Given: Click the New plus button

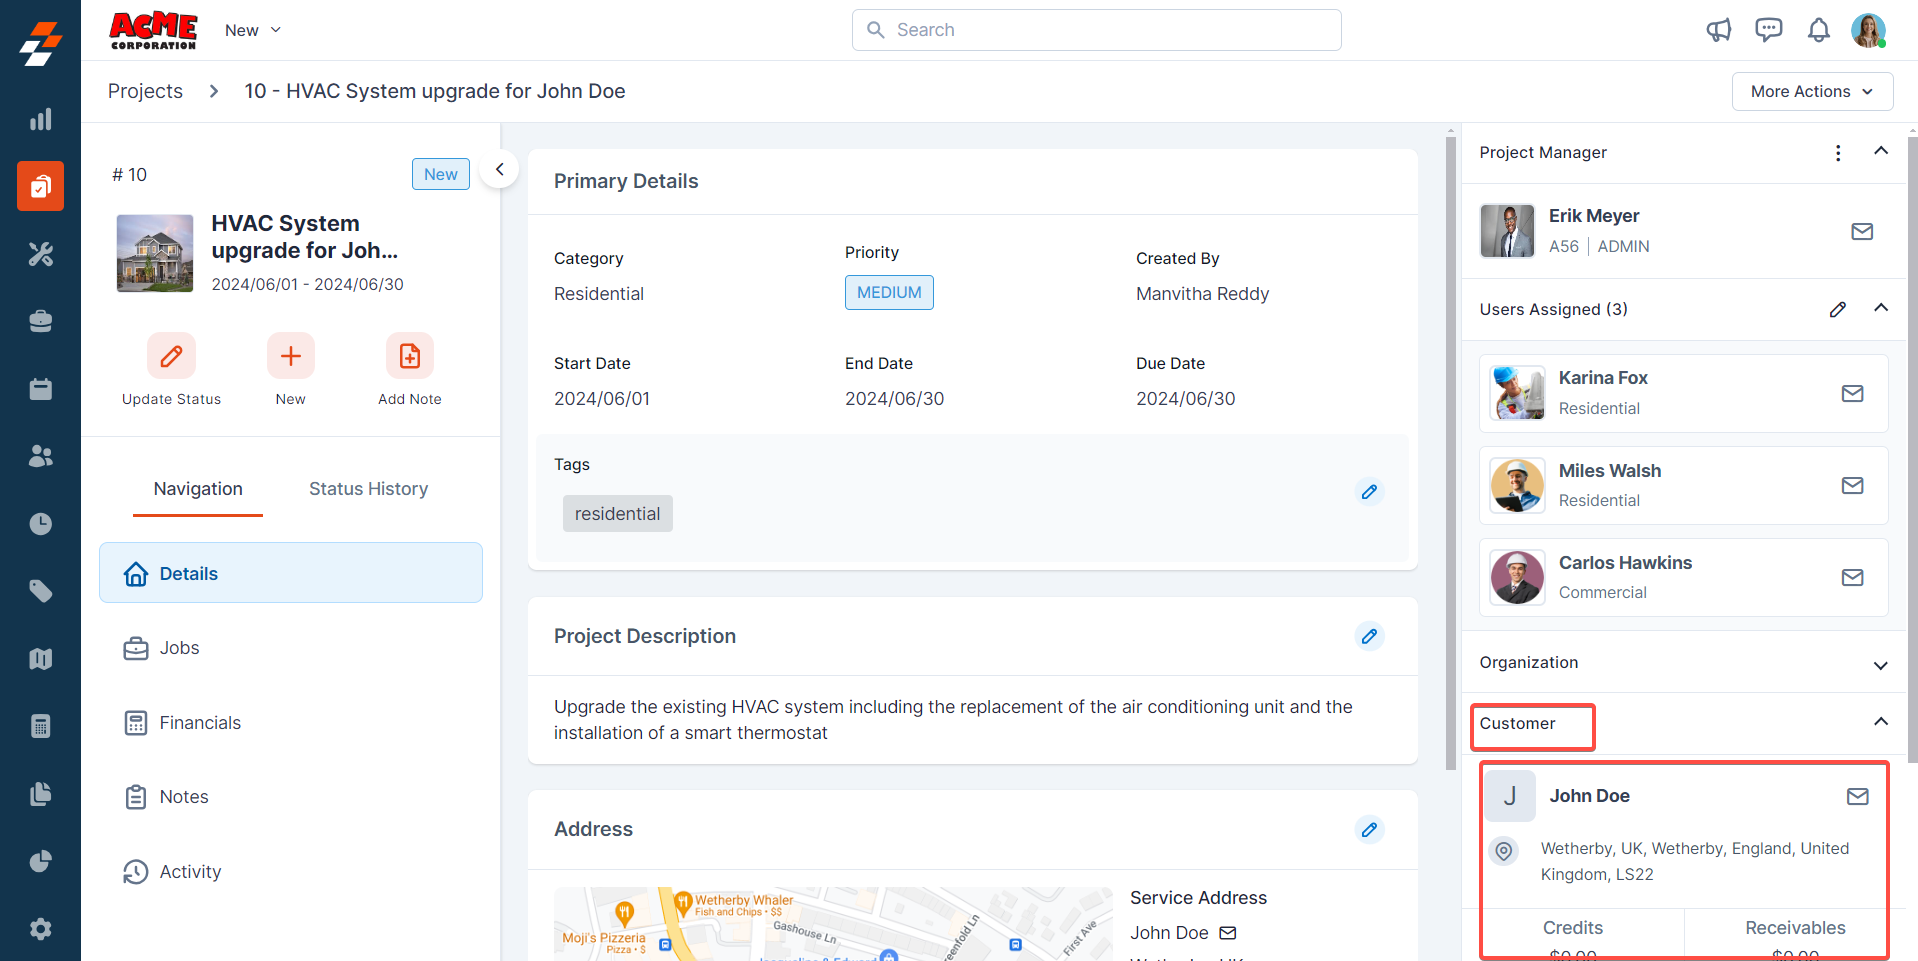Looking at the screenshot, I should [290, 356].
